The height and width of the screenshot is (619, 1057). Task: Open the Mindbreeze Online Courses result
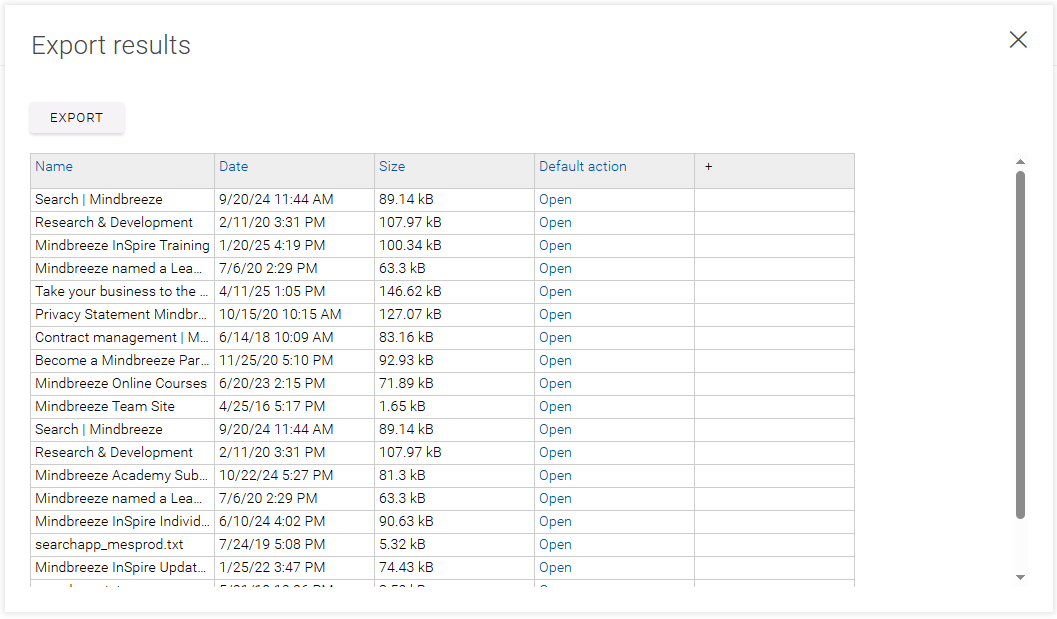[x=555, y=383]
